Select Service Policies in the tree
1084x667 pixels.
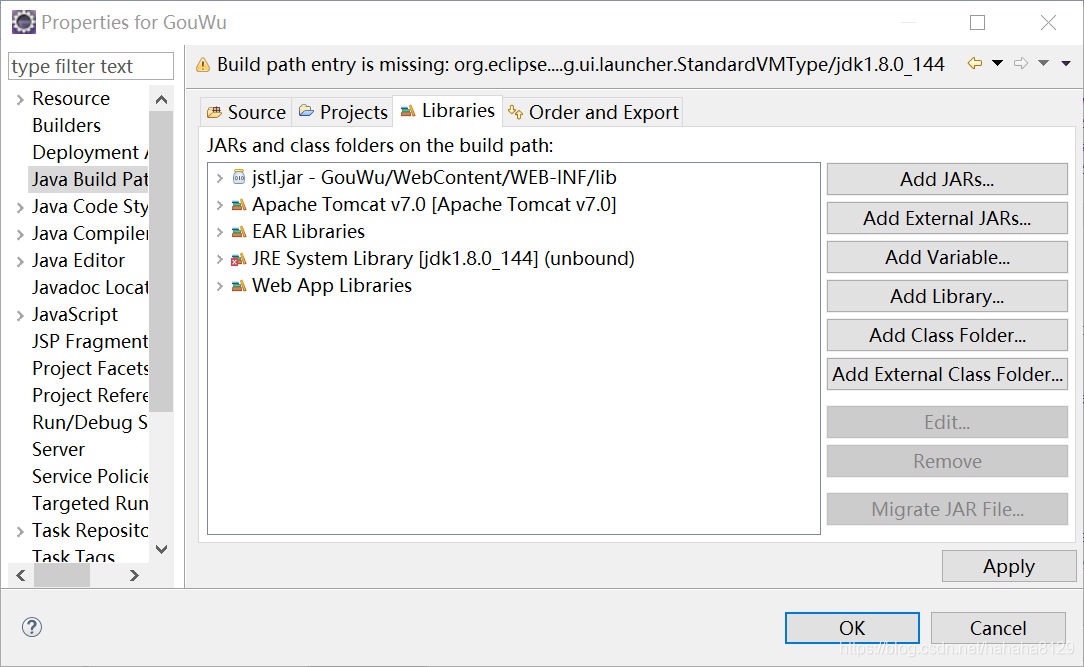[90, 476]
